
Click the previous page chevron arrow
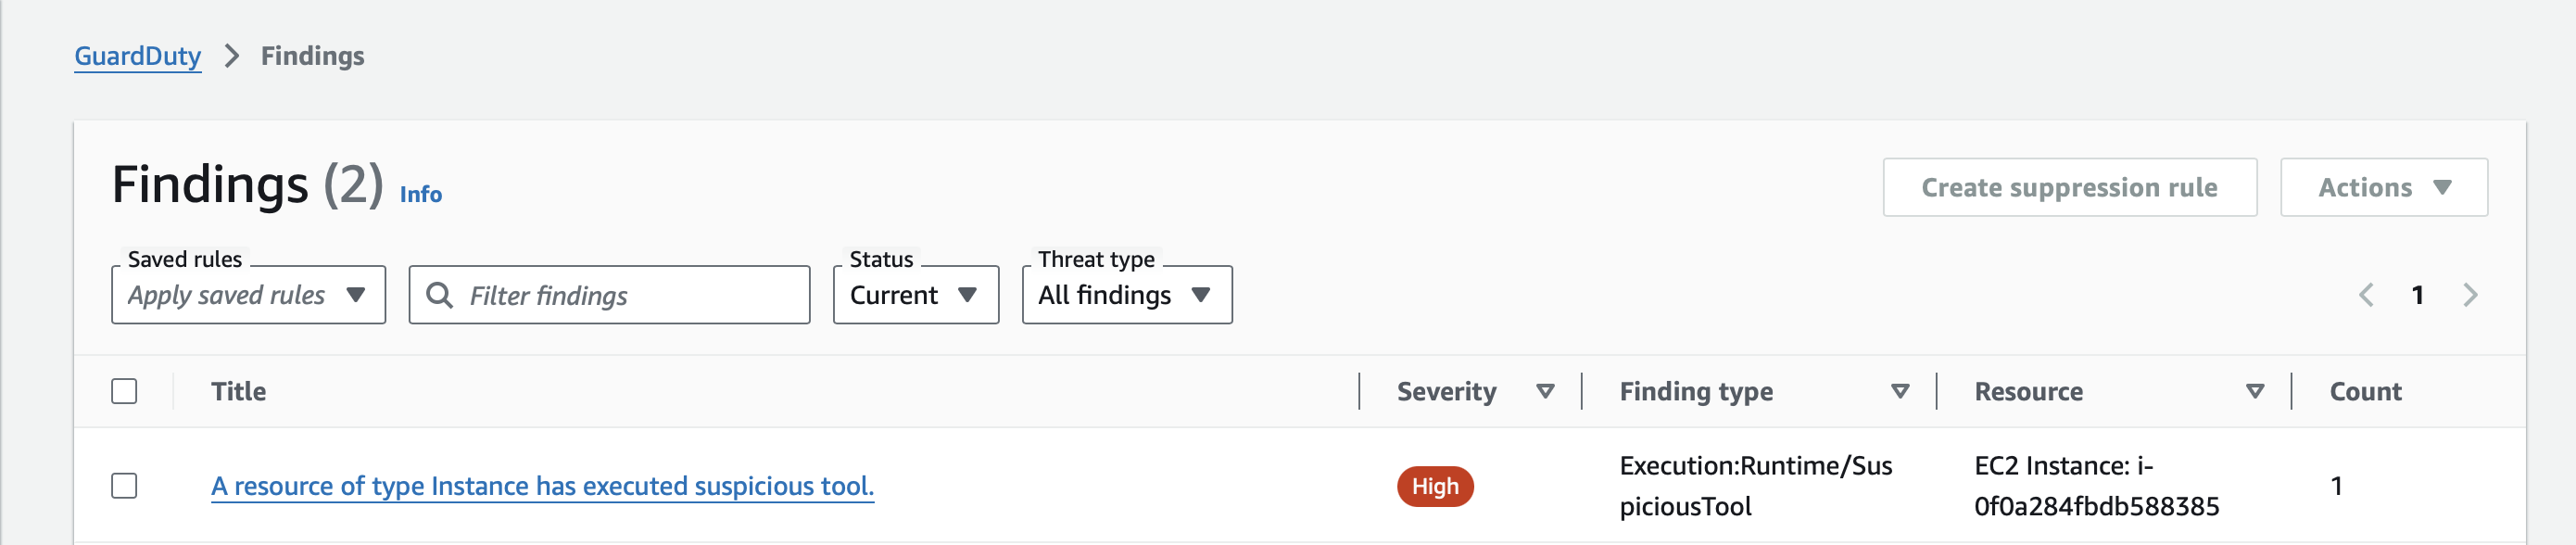[2366, 295]
